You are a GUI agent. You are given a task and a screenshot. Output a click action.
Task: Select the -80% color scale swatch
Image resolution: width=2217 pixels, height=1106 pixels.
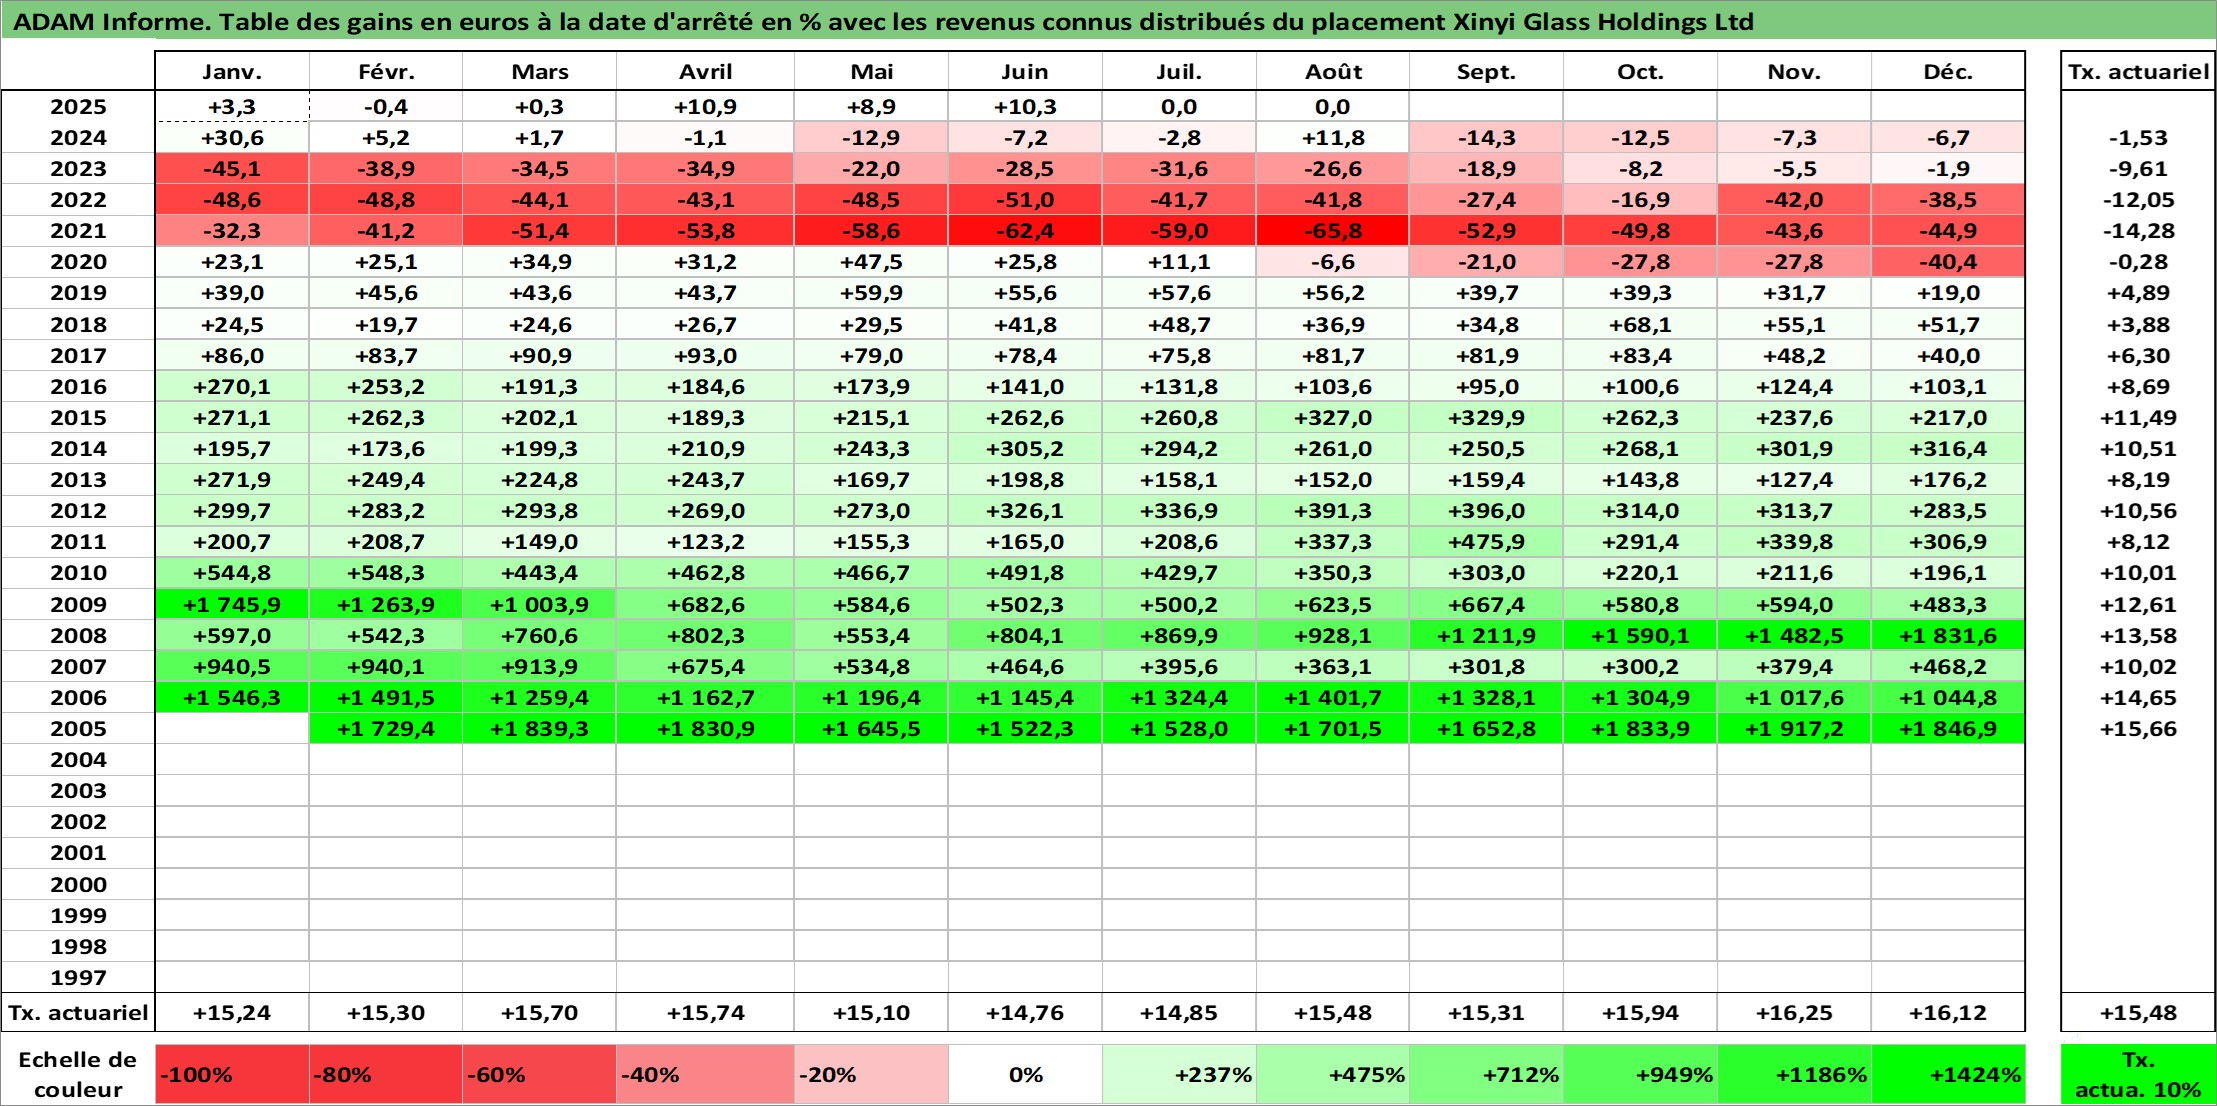386,1075
